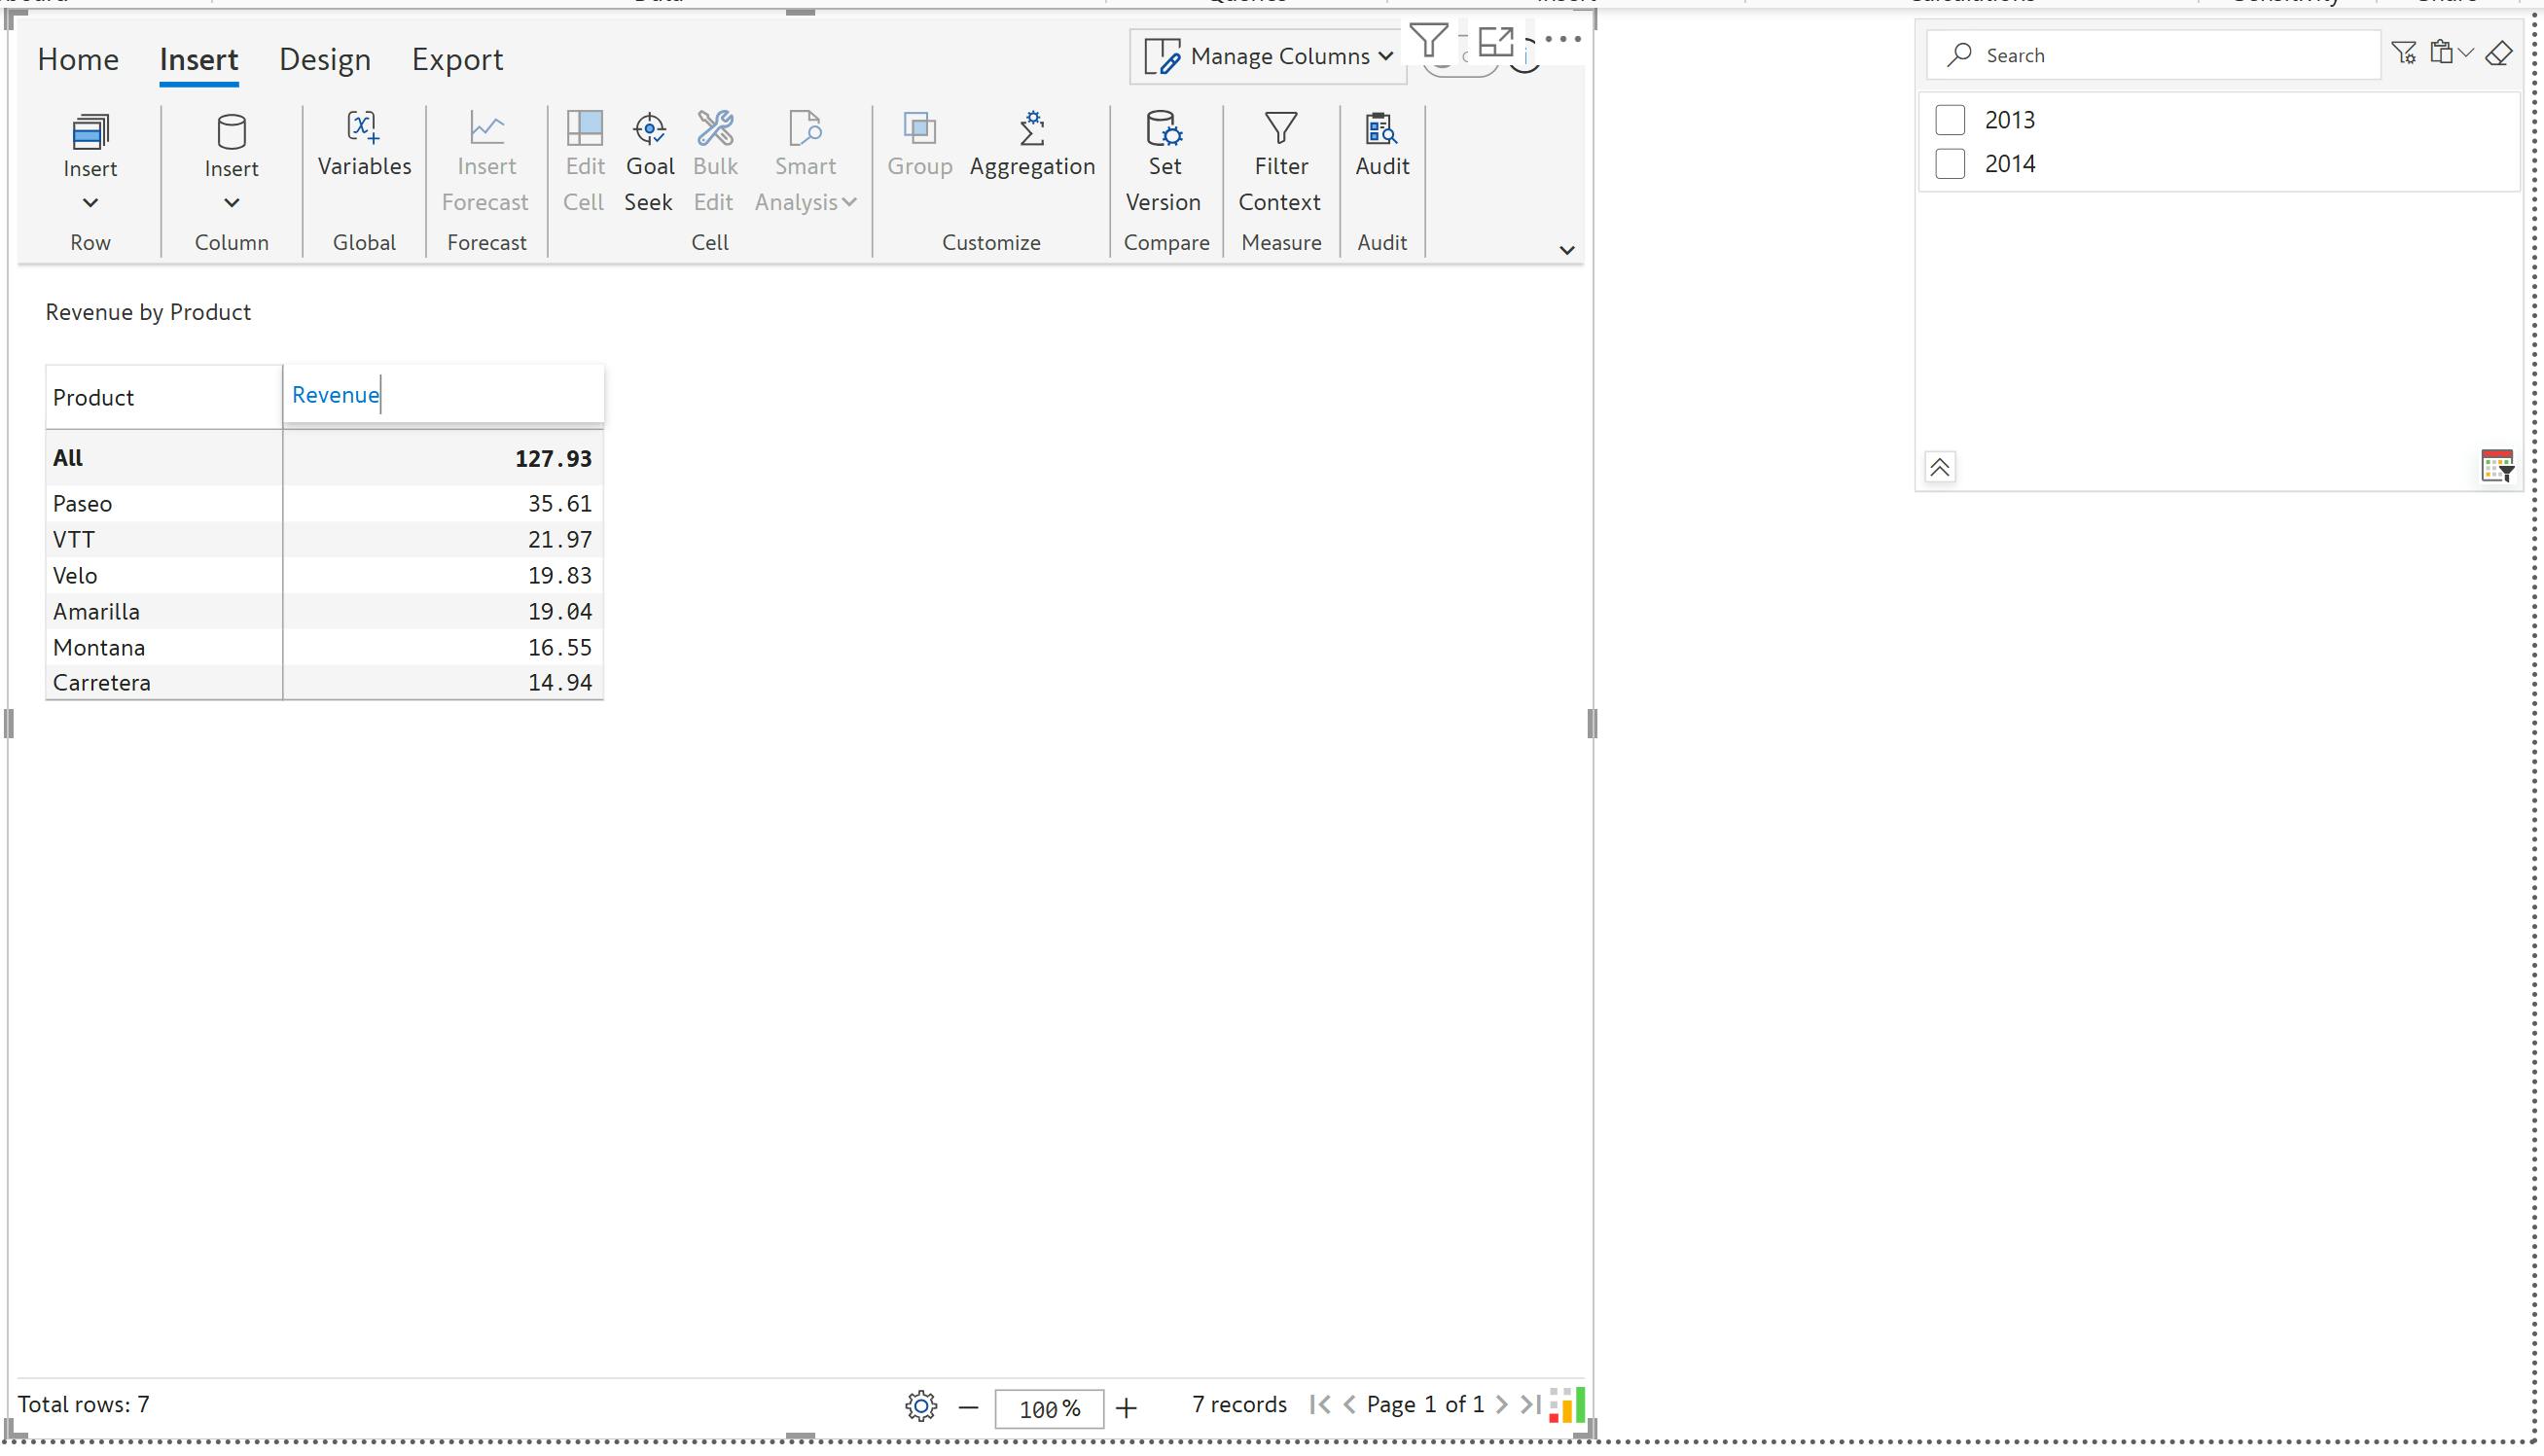
Task: Expand the Insert Column dropdown
Action: coord(231,203)
